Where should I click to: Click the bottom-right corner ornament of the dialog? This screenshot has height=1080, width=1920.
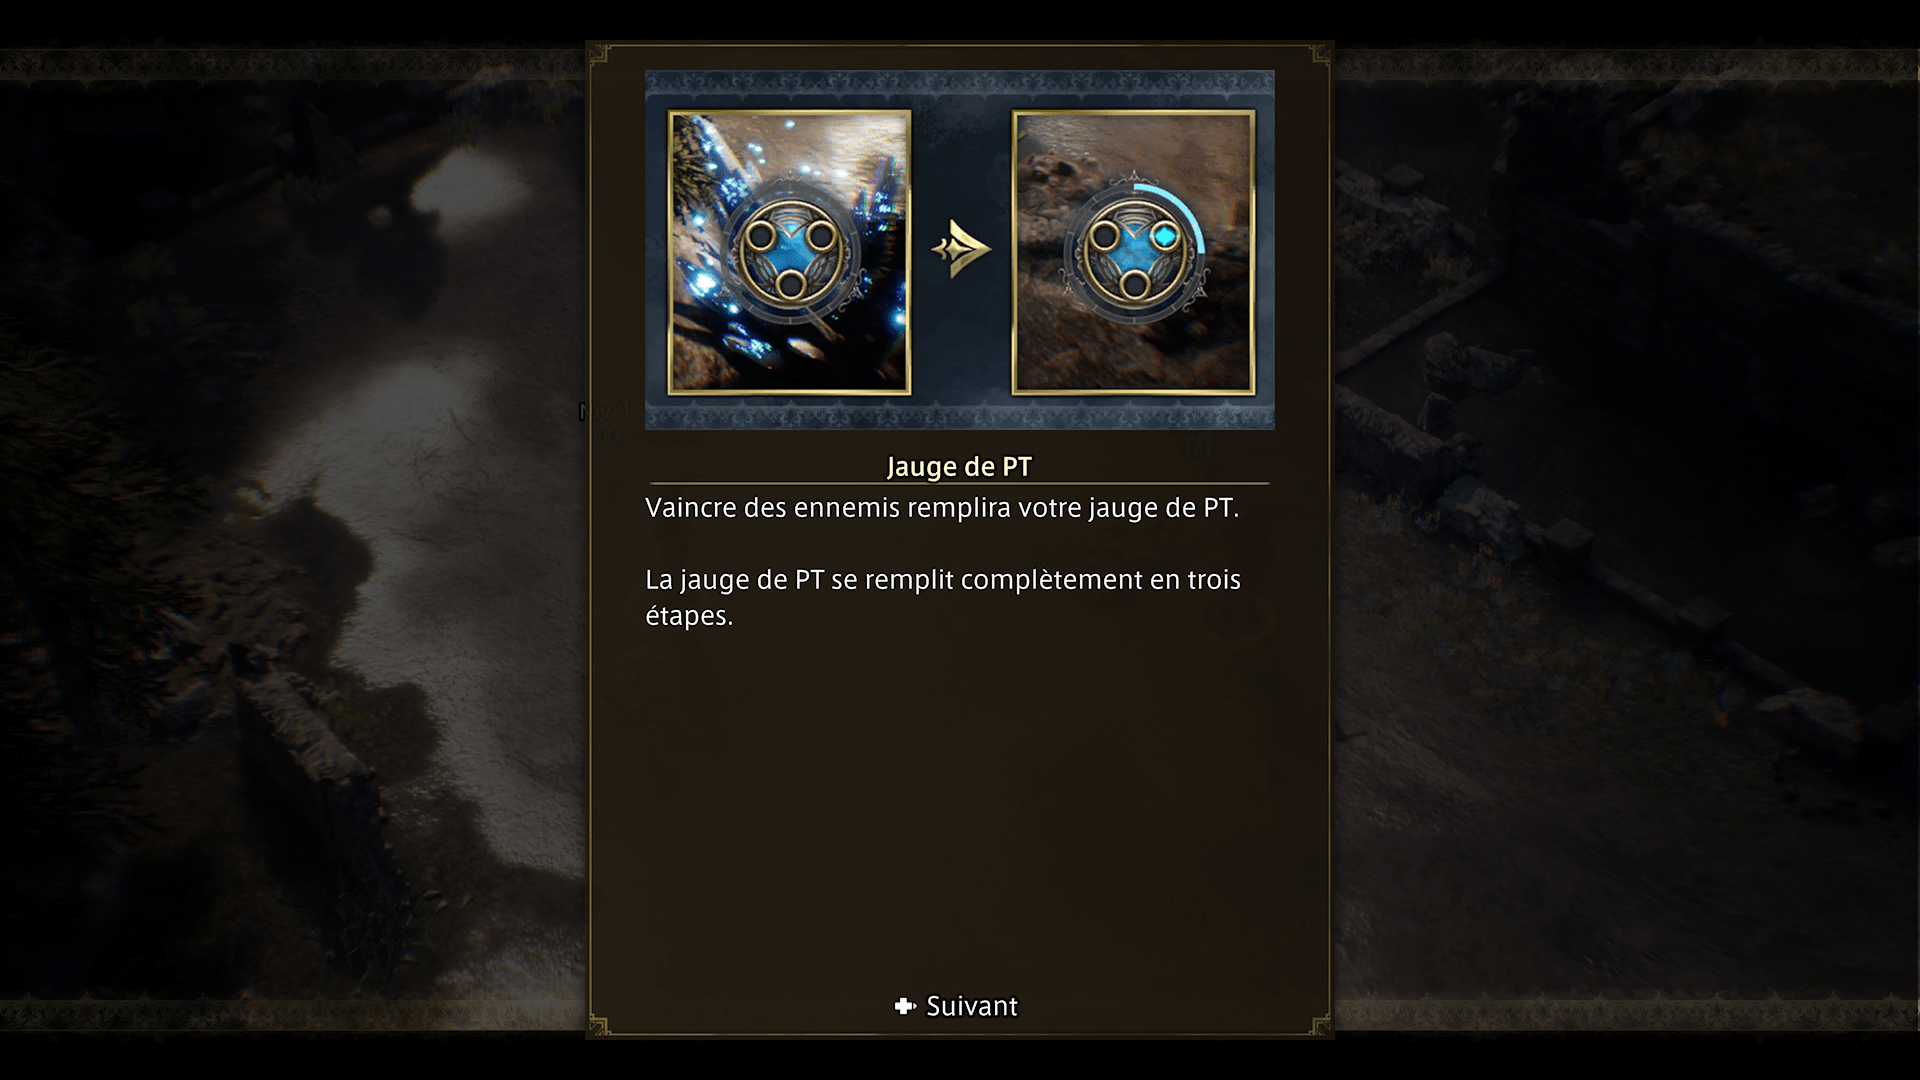(x=1320, y=1025)
